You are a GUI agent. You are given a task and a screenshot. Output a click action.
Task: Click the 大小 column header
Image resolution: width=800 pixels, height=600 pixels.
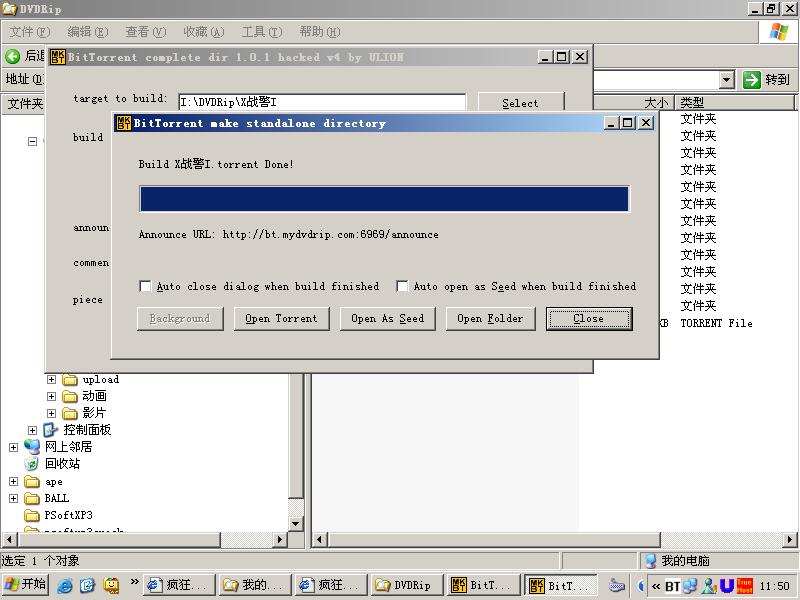(x=634, y=103)
